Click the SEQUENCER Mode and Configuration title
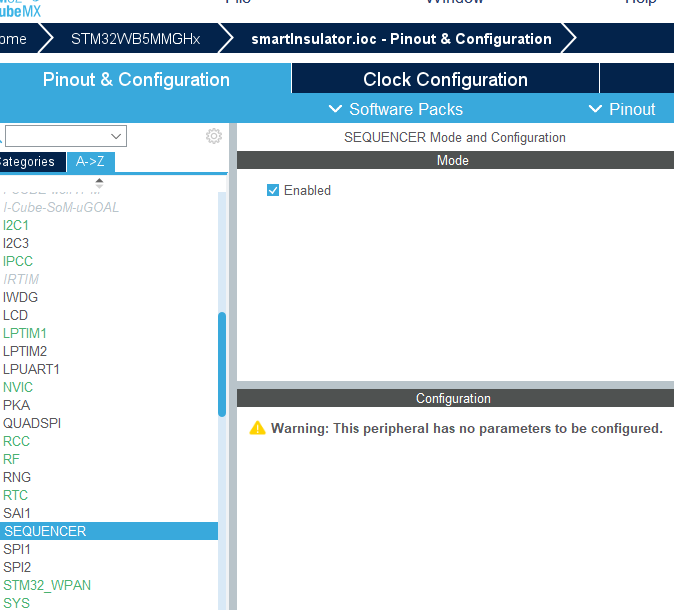The image size is (674, 610). coord(455,138)
